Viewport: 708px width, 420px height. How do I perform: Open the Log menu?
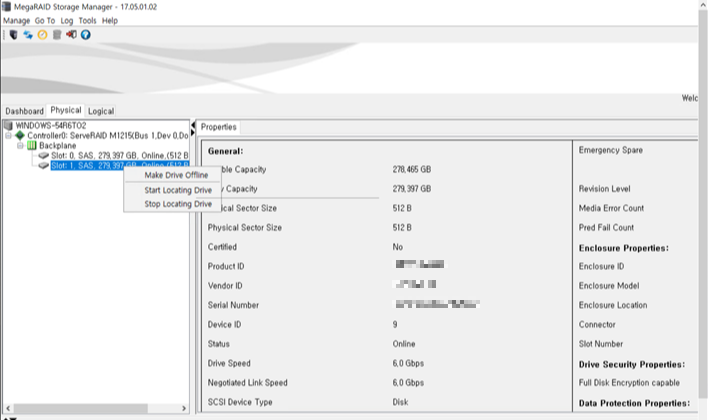67,21
